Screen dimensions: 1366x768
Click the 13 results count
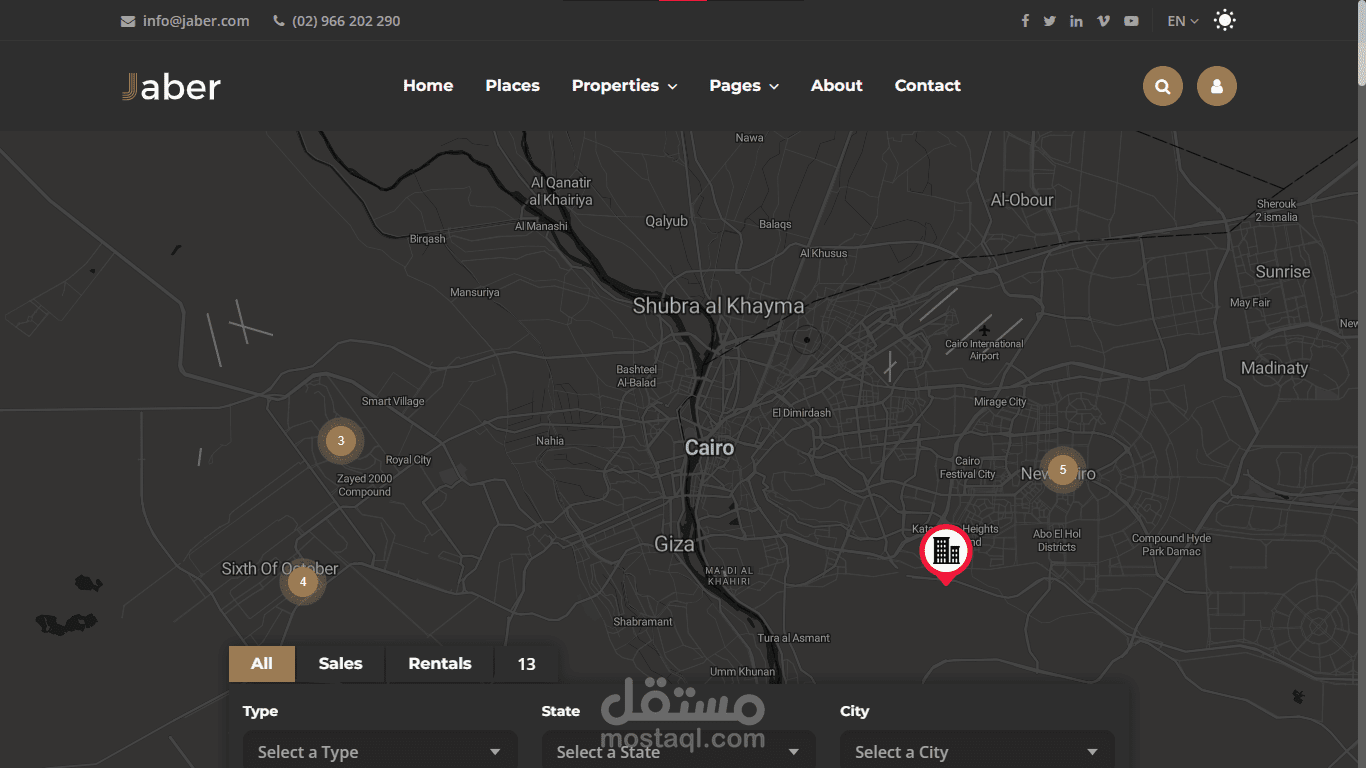click(527, 664)
